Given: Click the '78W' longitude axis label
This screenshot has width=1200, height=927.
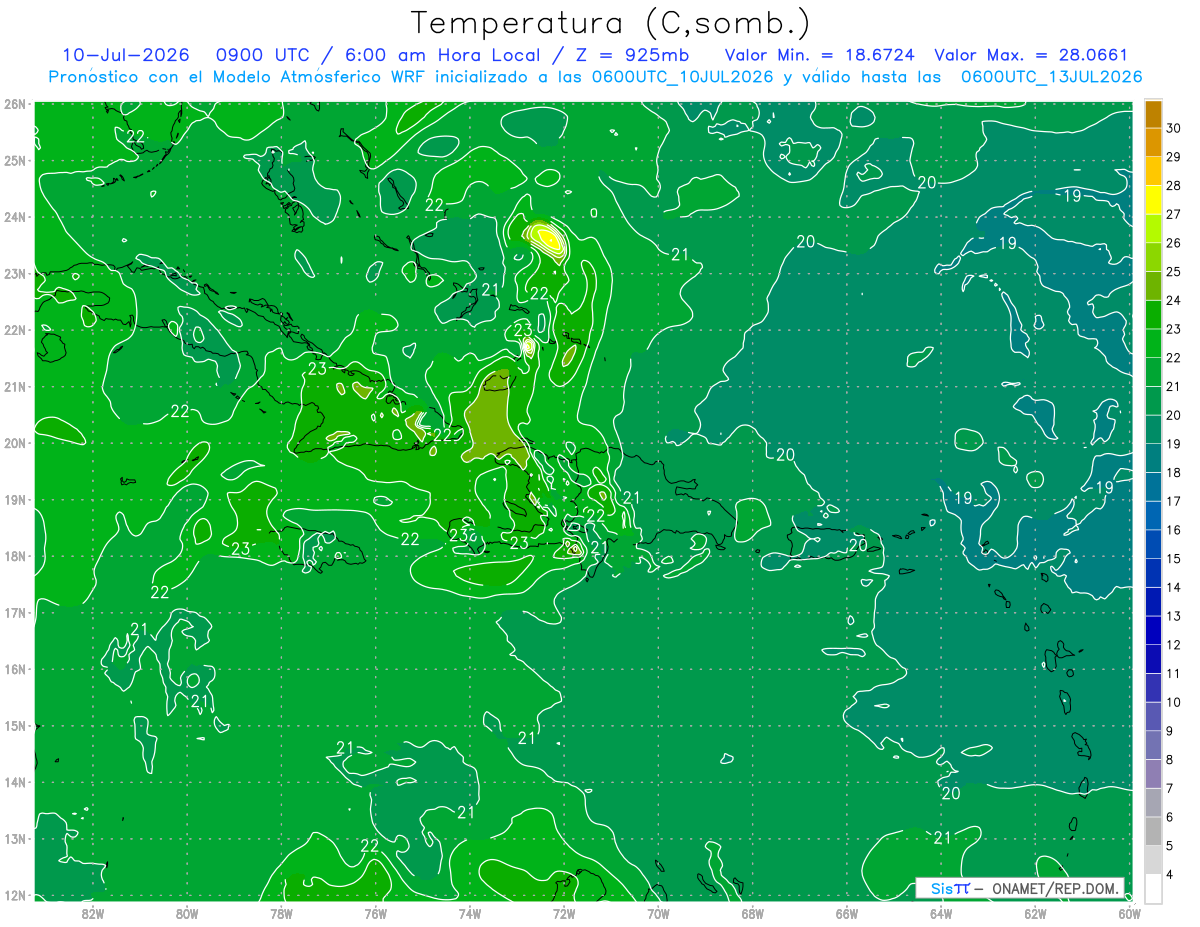Looking at the screenshot, I should (281, 913).
